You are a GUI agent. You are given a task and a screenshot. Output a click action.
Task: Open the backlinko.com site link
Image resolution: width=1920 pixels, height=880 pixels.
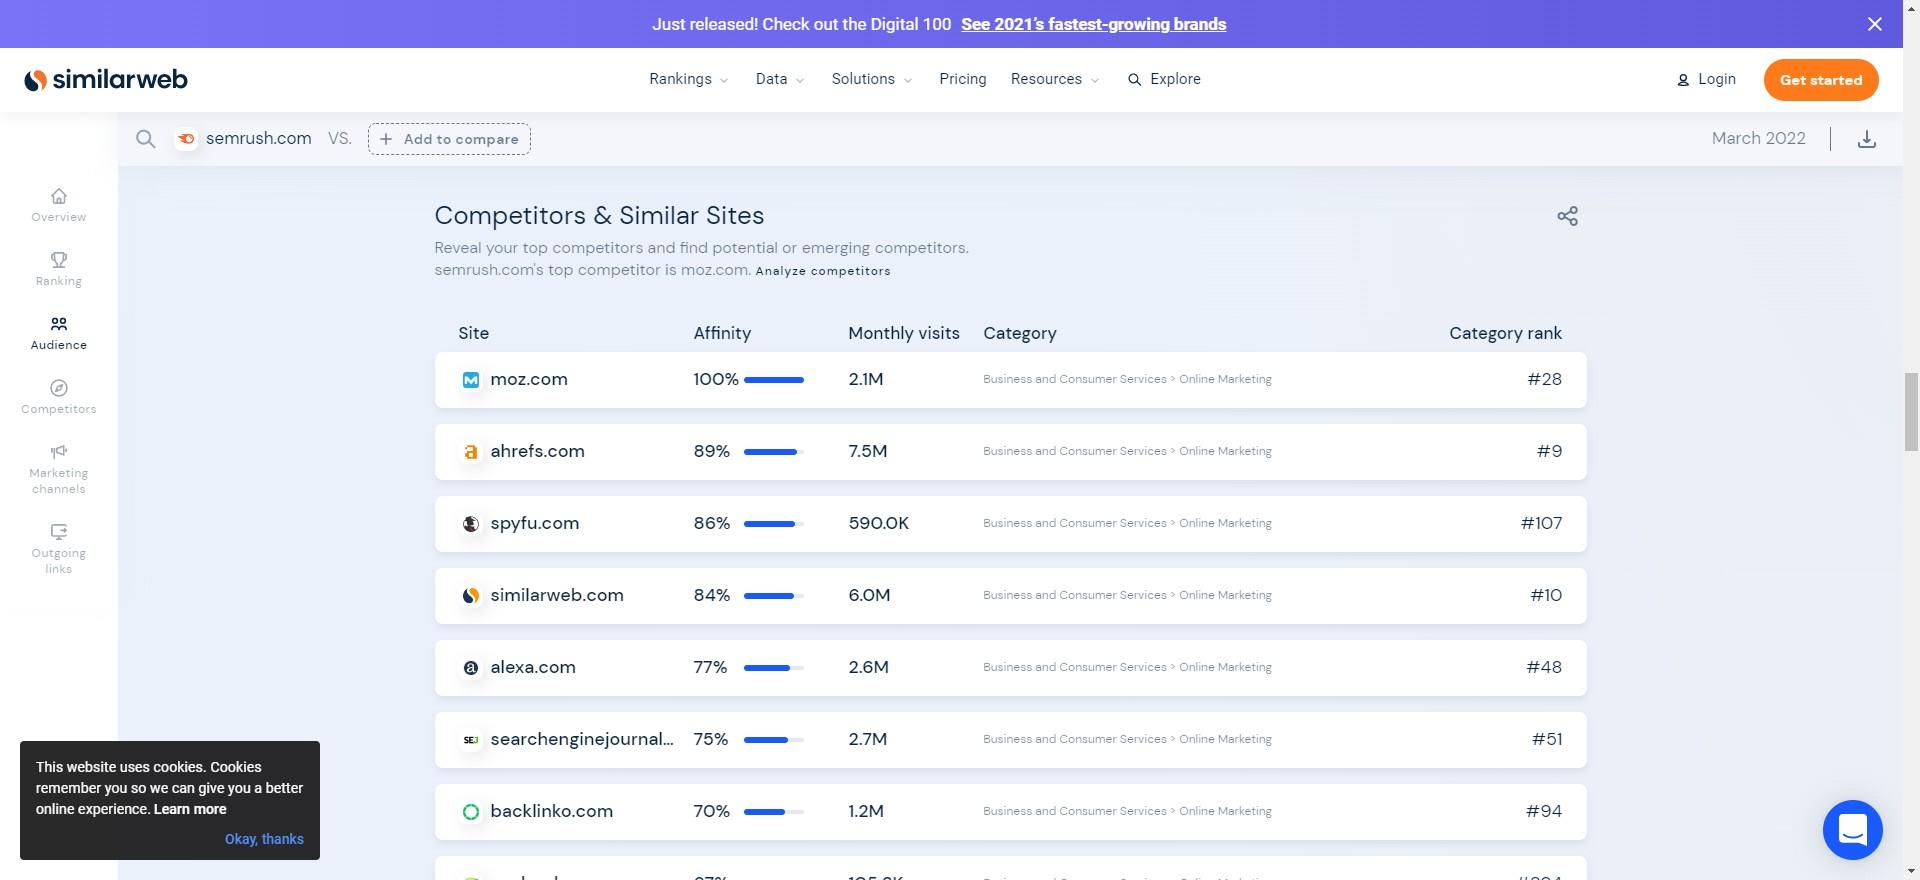point(552,812)
